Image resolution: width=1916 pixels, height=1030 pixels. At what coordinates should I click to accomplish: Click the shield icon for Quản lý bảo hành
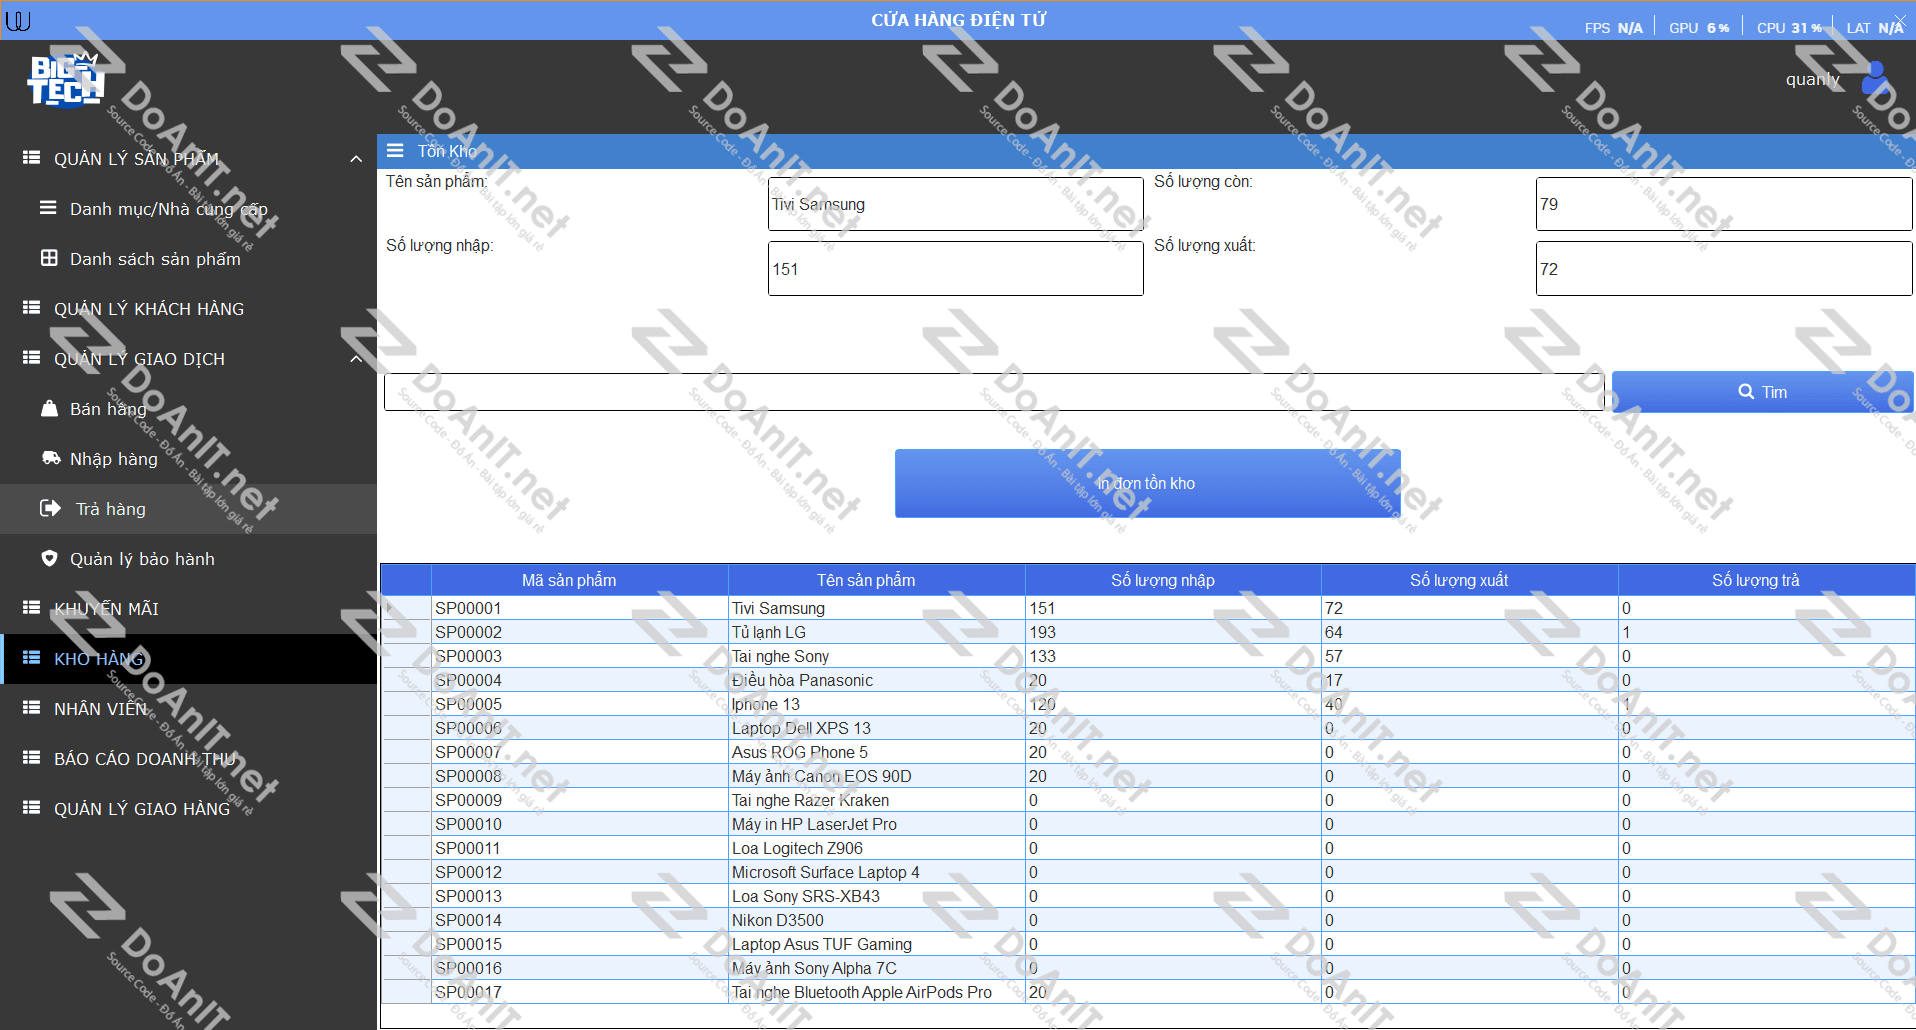(49, 559)
